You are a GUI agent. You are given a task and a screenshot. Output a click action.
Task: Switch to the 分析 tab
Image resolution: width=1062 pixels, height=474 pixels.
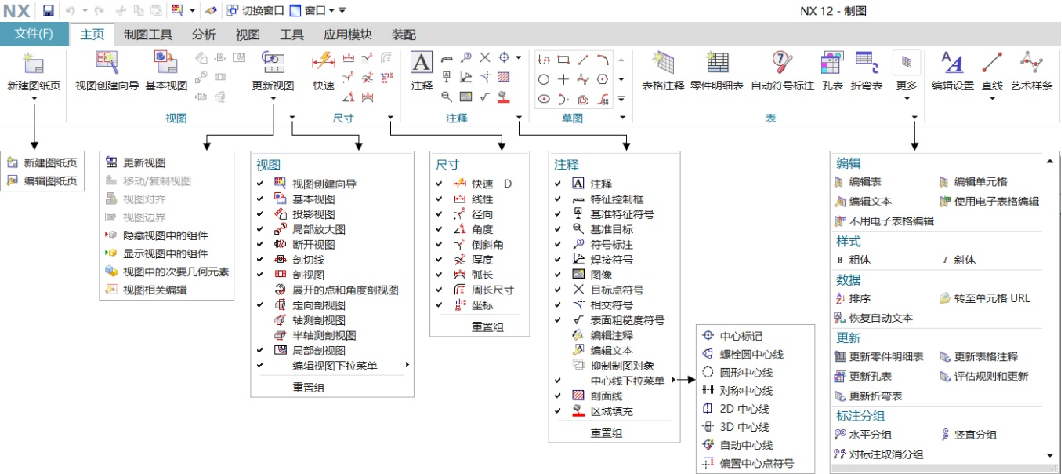click(204, 35)
